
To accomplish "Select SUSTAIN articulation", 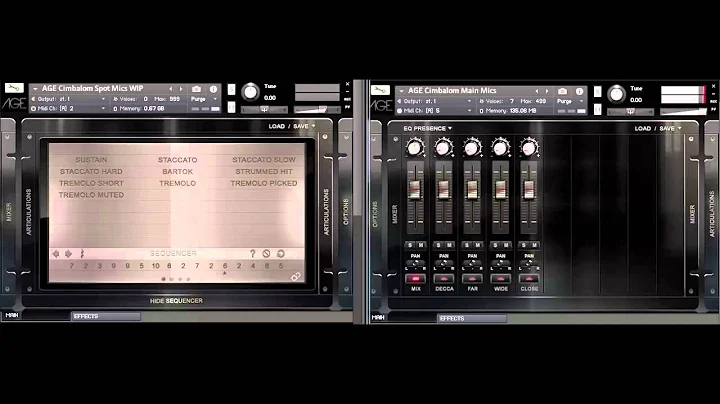I will click(x=91, y=160).
